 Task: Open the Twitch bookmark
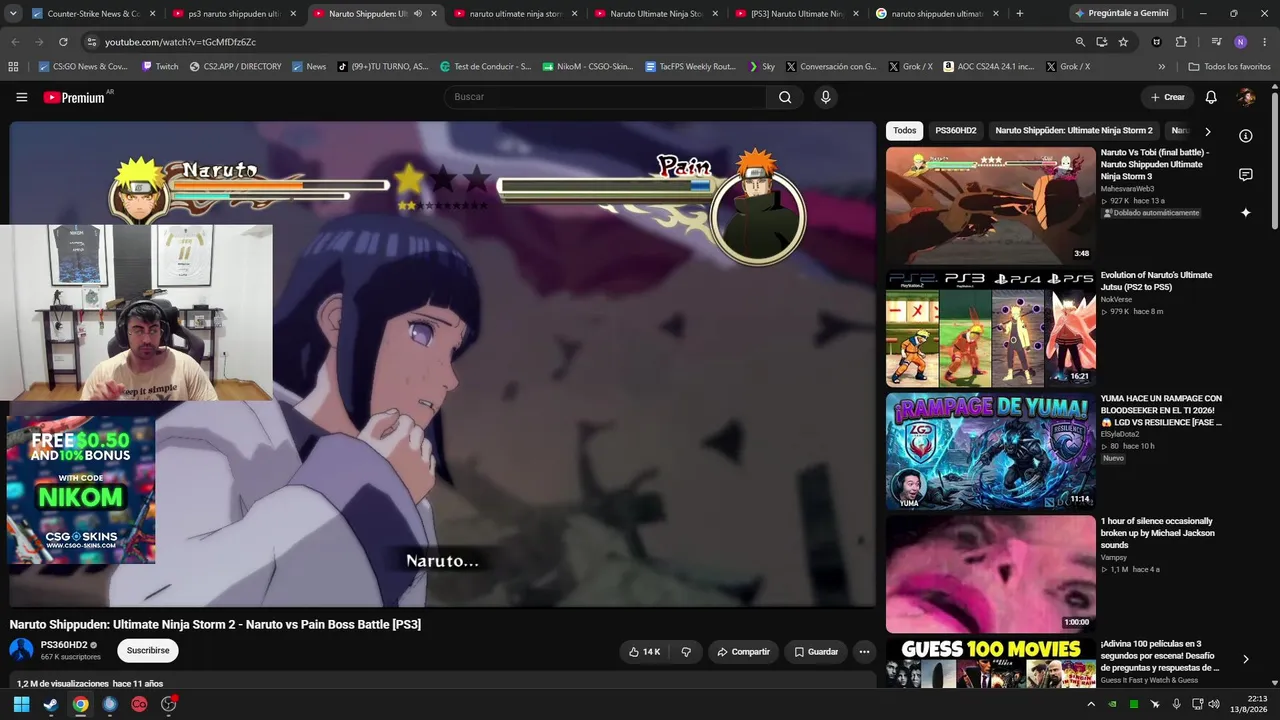pyautogui.click(x=160, y=67)
